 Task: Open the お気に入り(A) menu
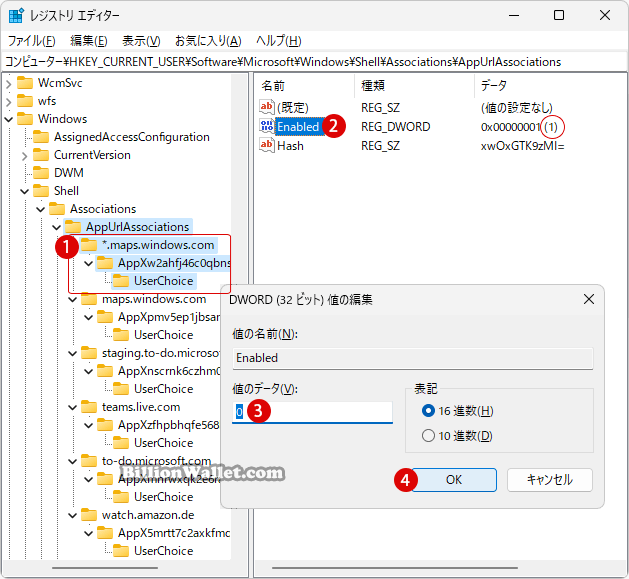208,41
